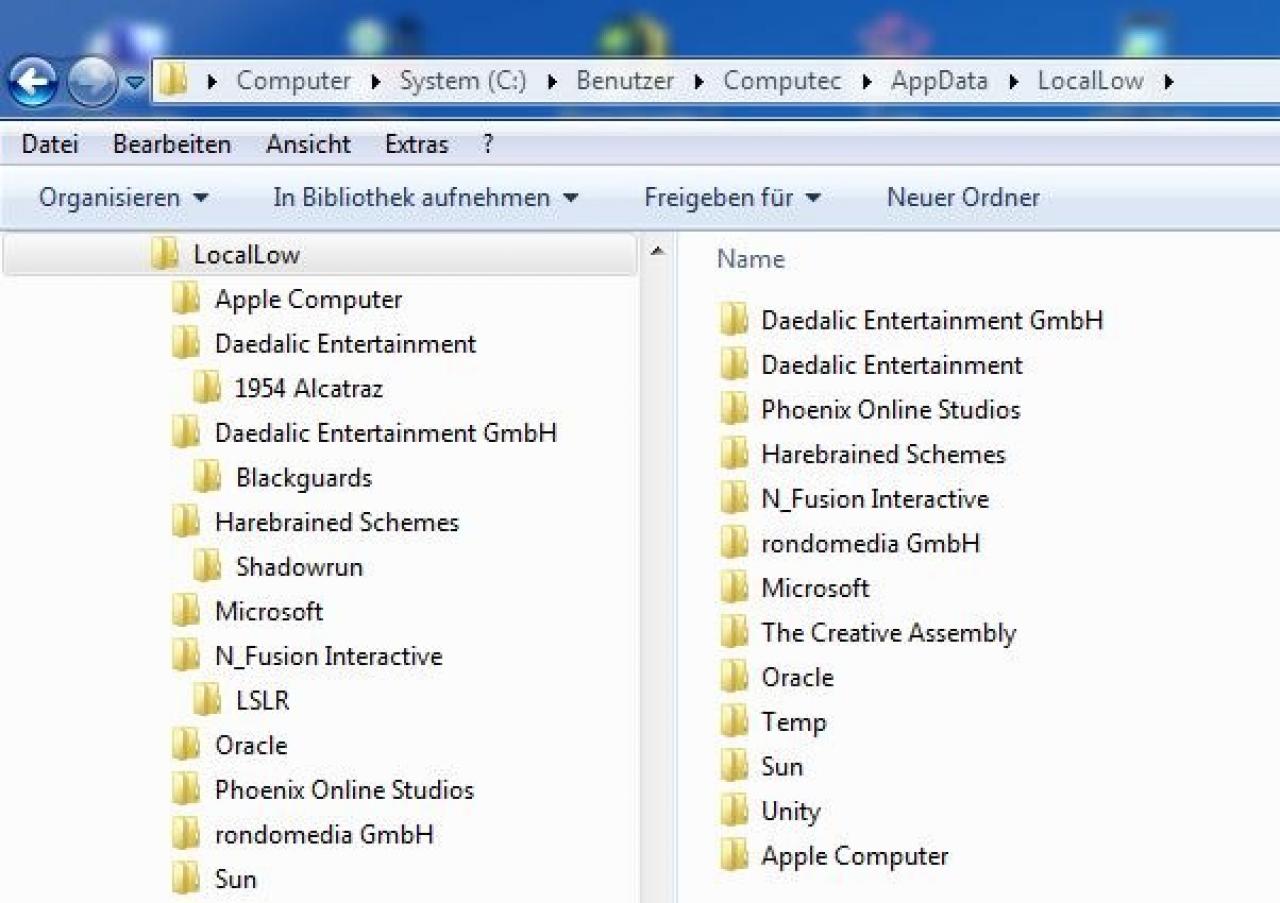Select N_Fusion Interactive in the navigation tree
This screenshot has height=903, width=1280.
coord(328,656)
